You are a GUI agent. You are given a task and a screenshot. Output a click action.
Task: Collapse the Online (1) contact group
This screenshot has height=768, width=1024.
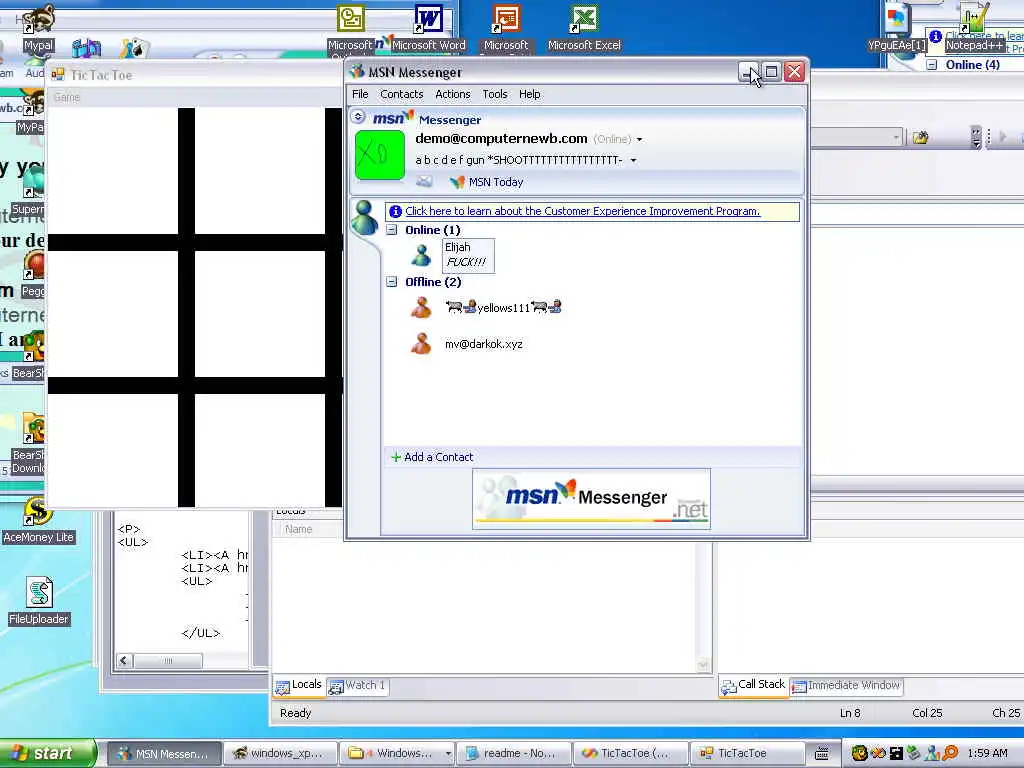tap(391, 230)
